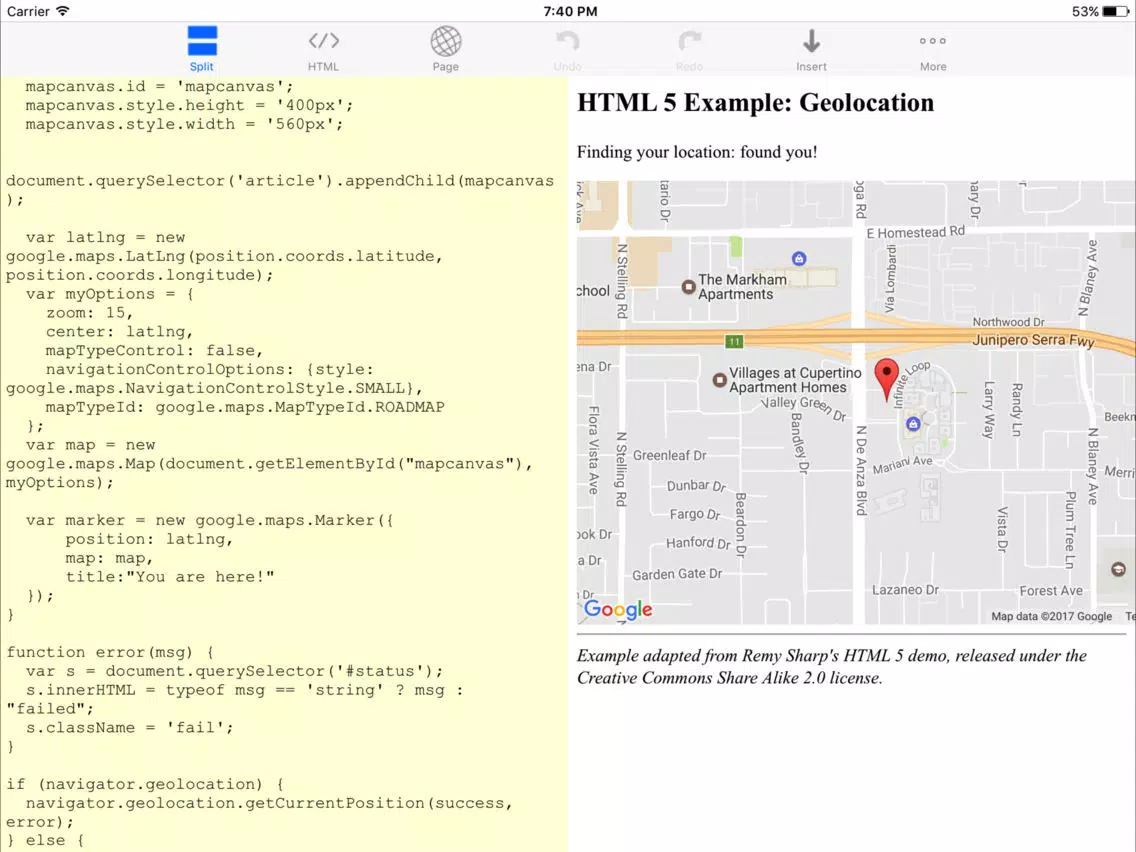
Task: Click The Markham Apartments map marker
Action: pyautogui.click(x=688, y=287)
